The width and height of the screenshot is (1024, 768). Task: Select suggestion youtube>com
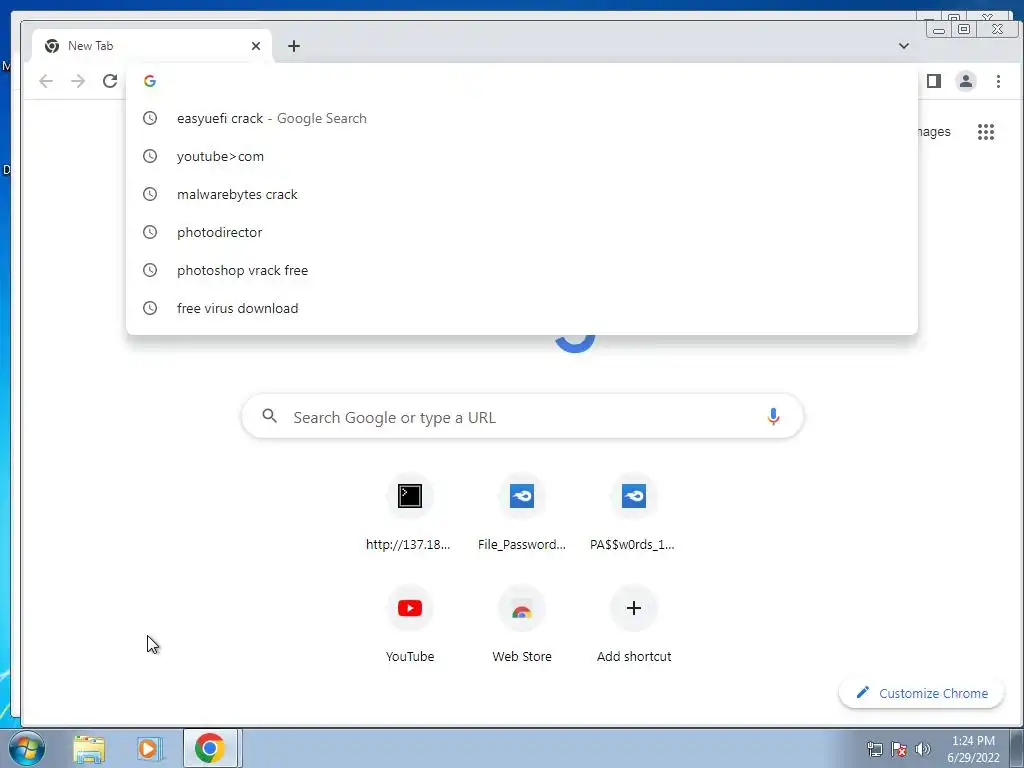[x=522, y=156]
